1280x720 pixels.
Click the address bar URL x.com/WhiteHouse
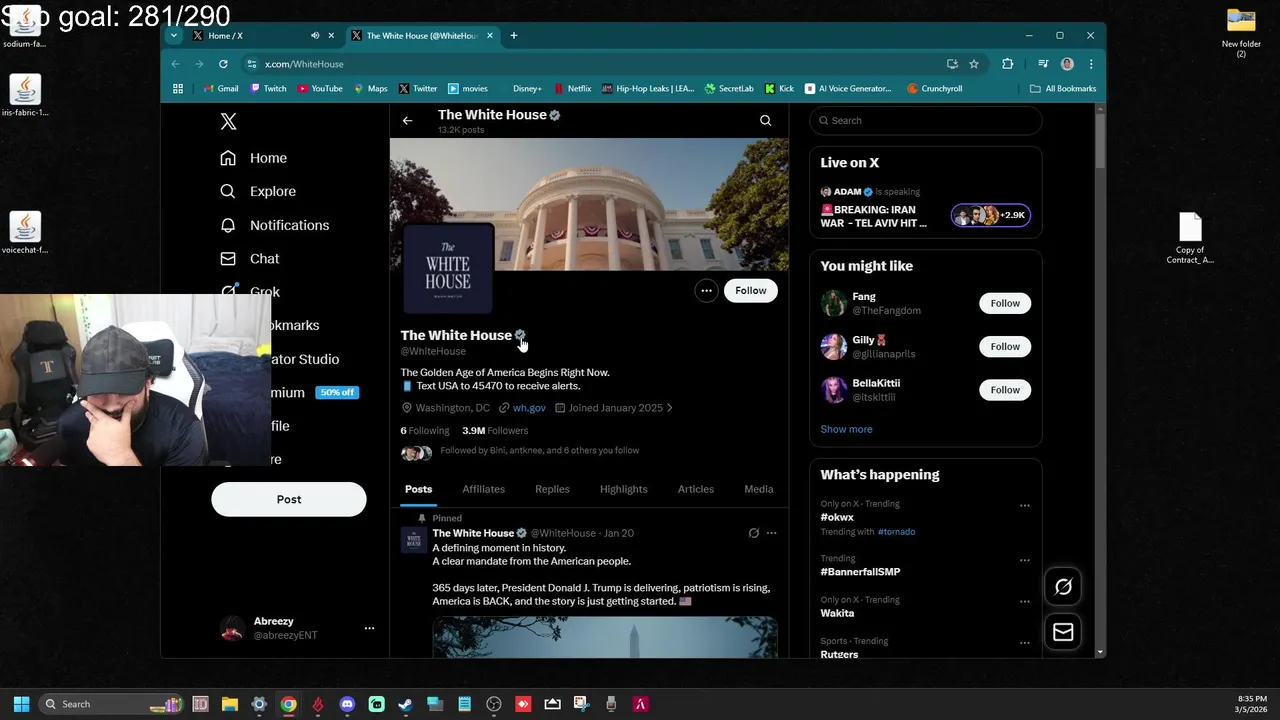click(304, 64)
